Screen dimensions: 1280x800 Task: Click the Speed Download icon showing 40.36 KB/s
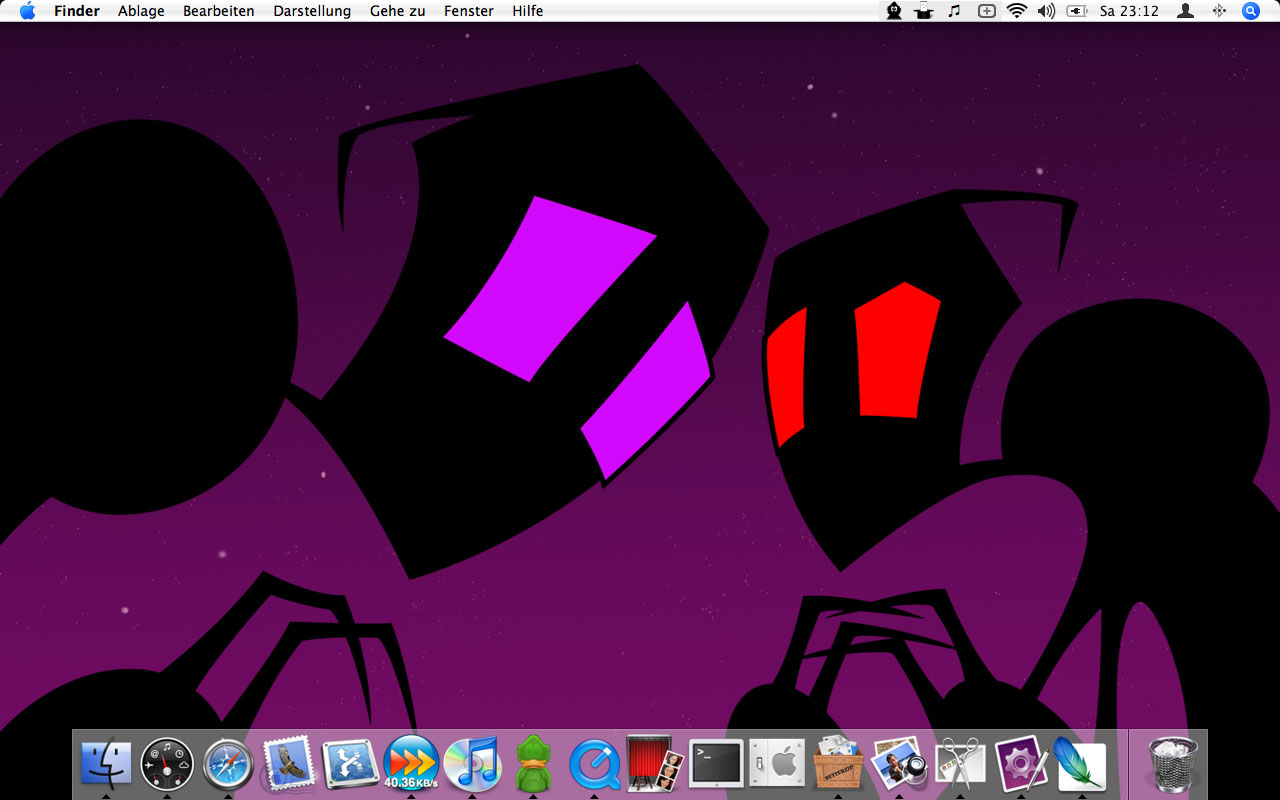pos(411,763)
